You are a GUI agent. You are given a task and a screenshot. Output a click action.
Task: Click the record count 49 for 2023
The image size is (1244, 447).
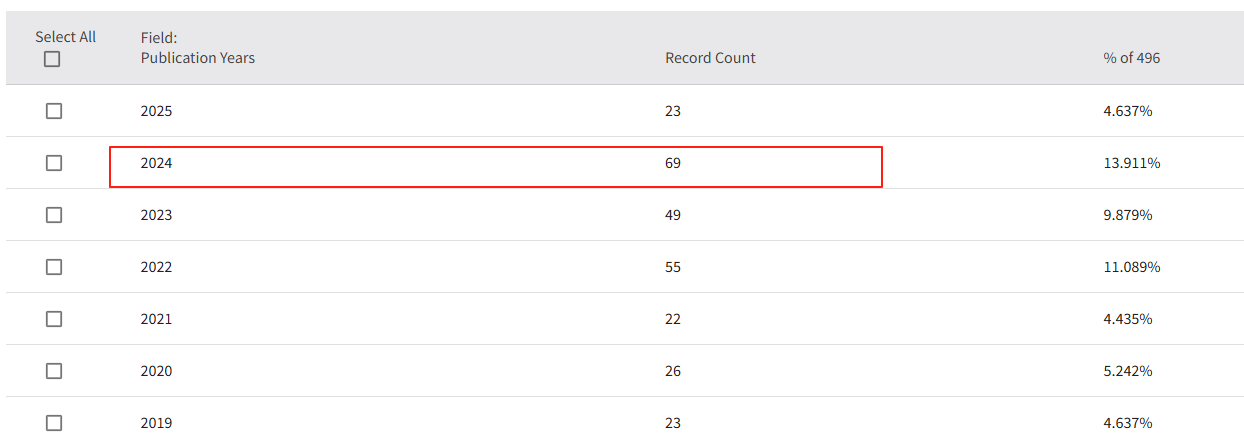click(673, 215)
